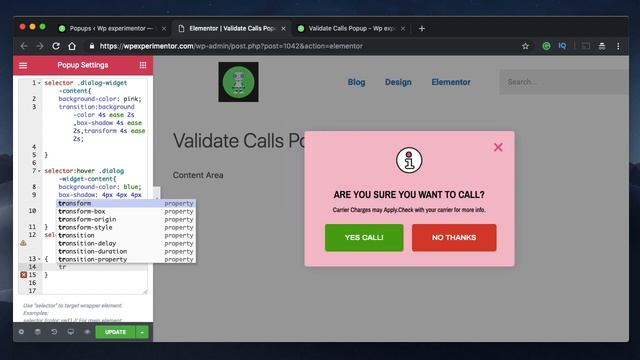640x360 pixels.
Task: Open the Navigator layers icon
Action: pos(38,332)
